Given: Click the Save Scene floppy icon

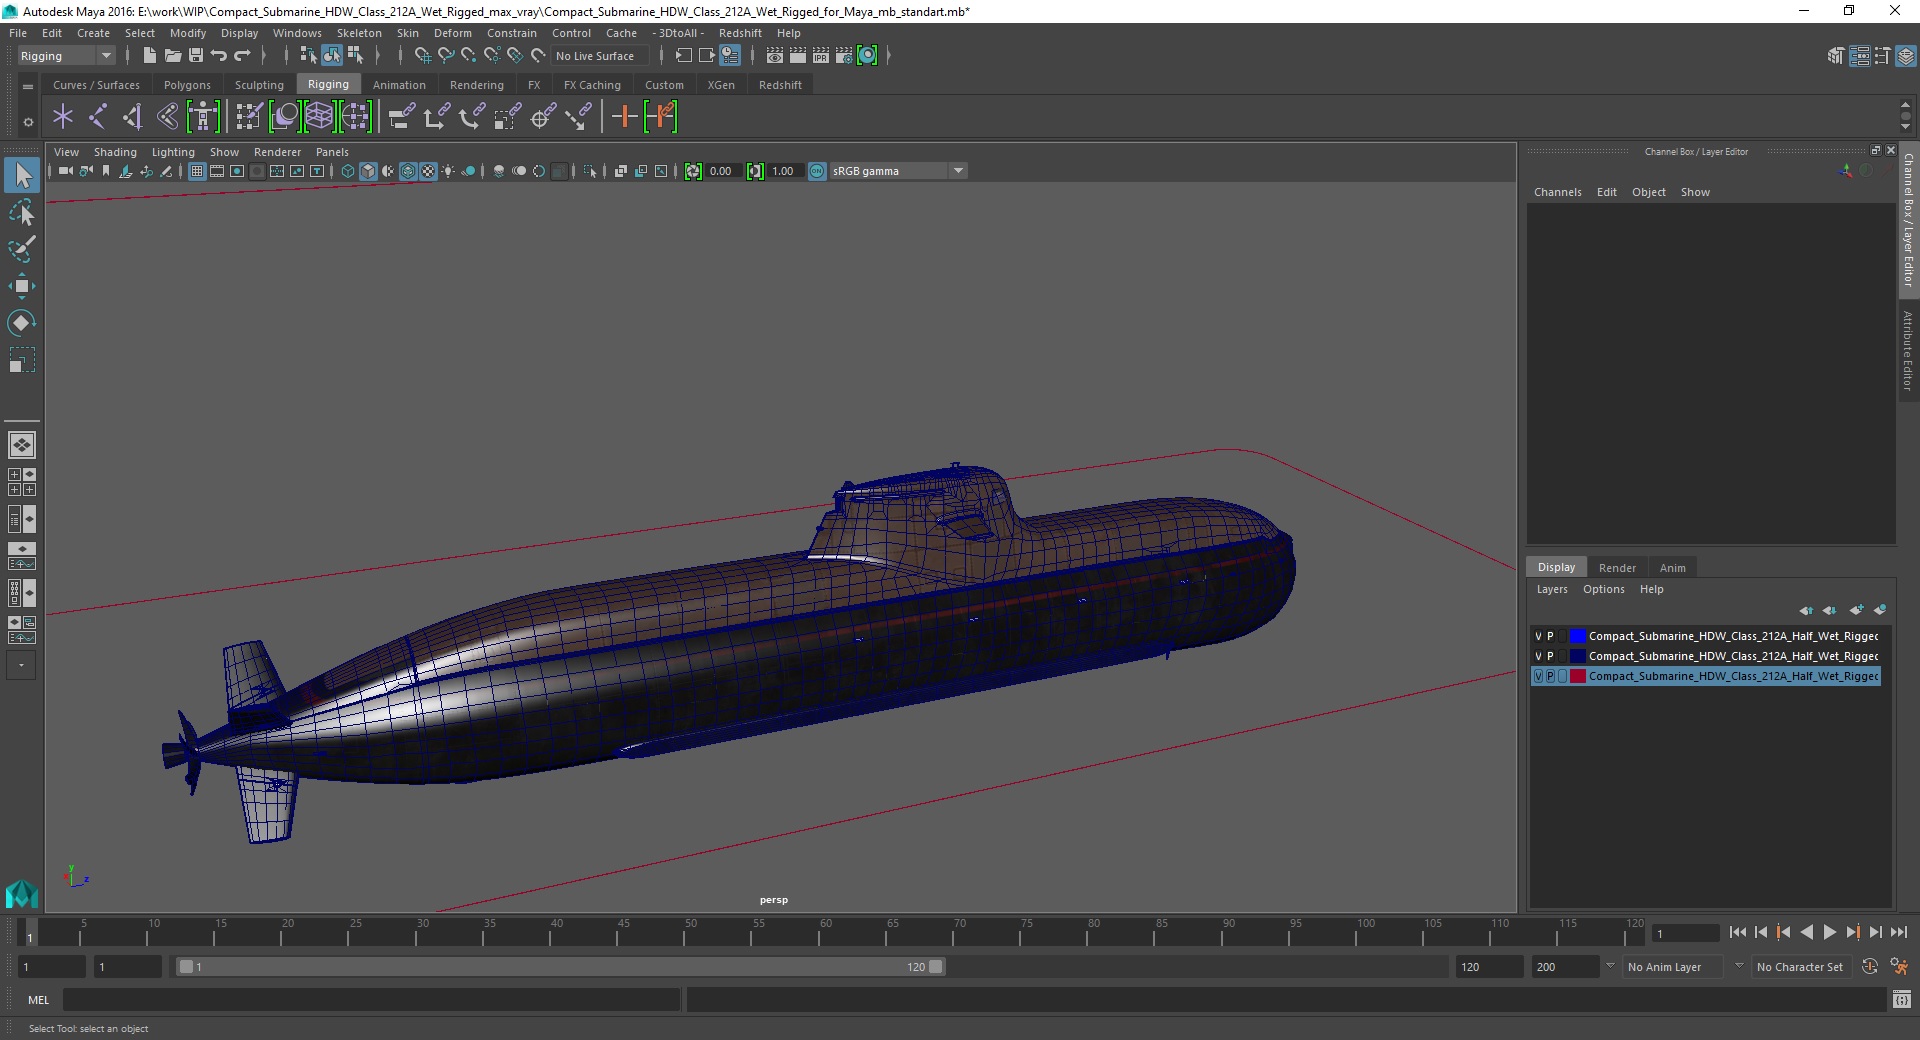Looking at the screenshot, I should coord(195,55).
